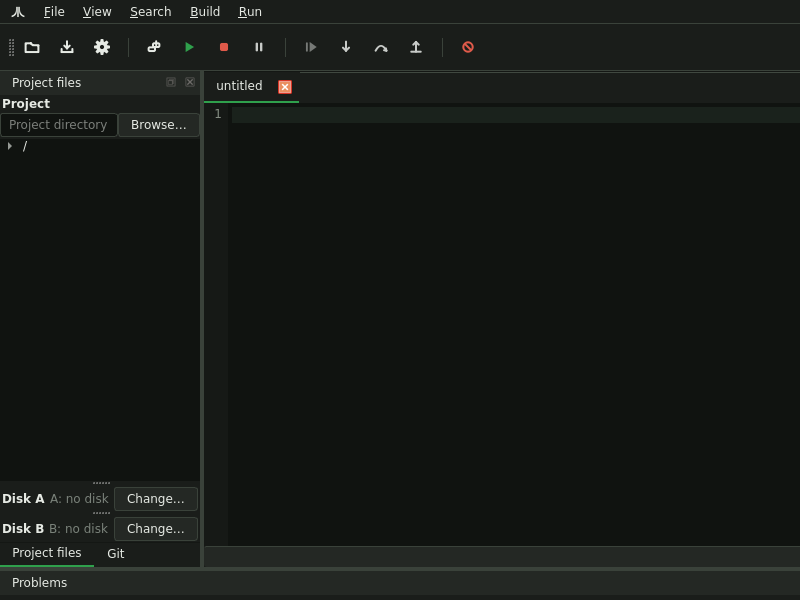800x600 pixels.
Task: Click line 1 in the editor
Action: [515, 114]
